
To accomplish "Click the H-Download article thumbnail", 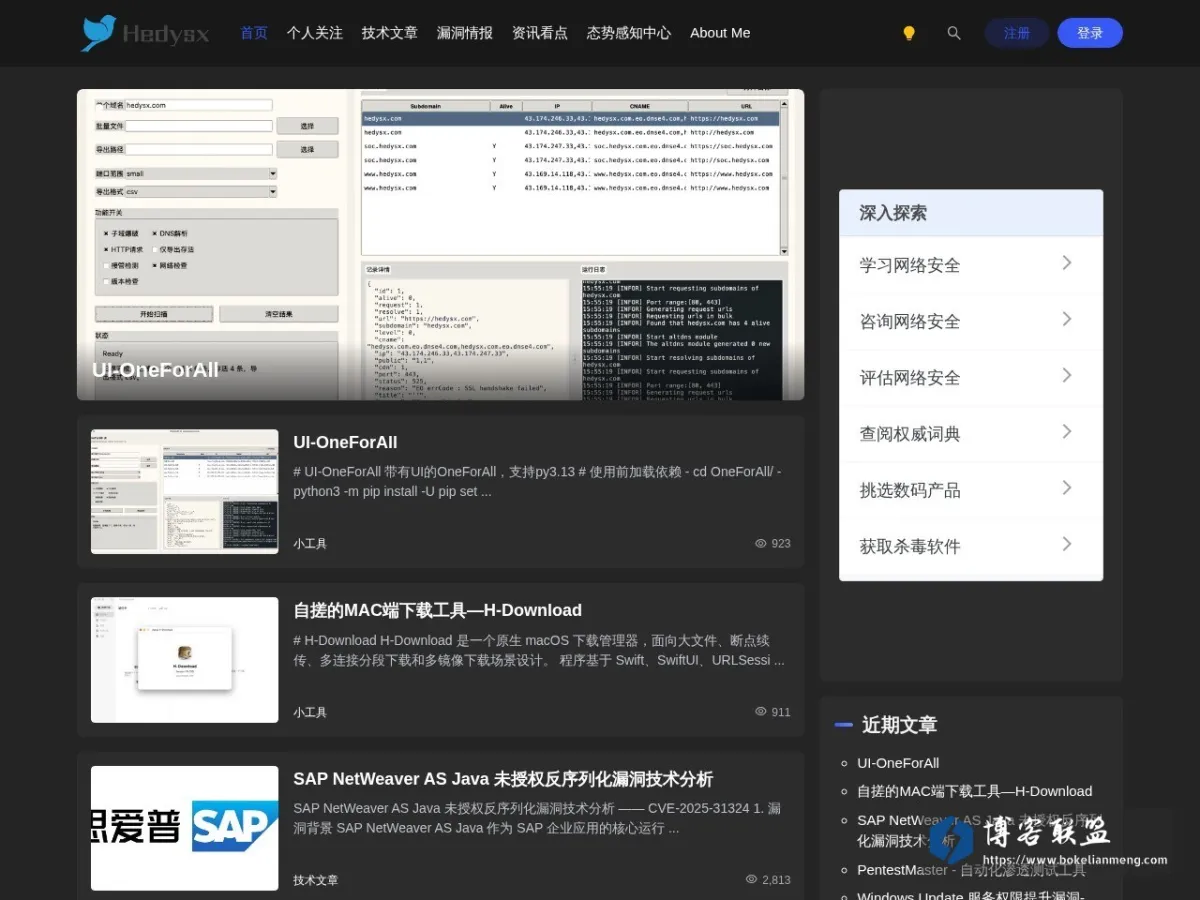I will tap(185, 660).
